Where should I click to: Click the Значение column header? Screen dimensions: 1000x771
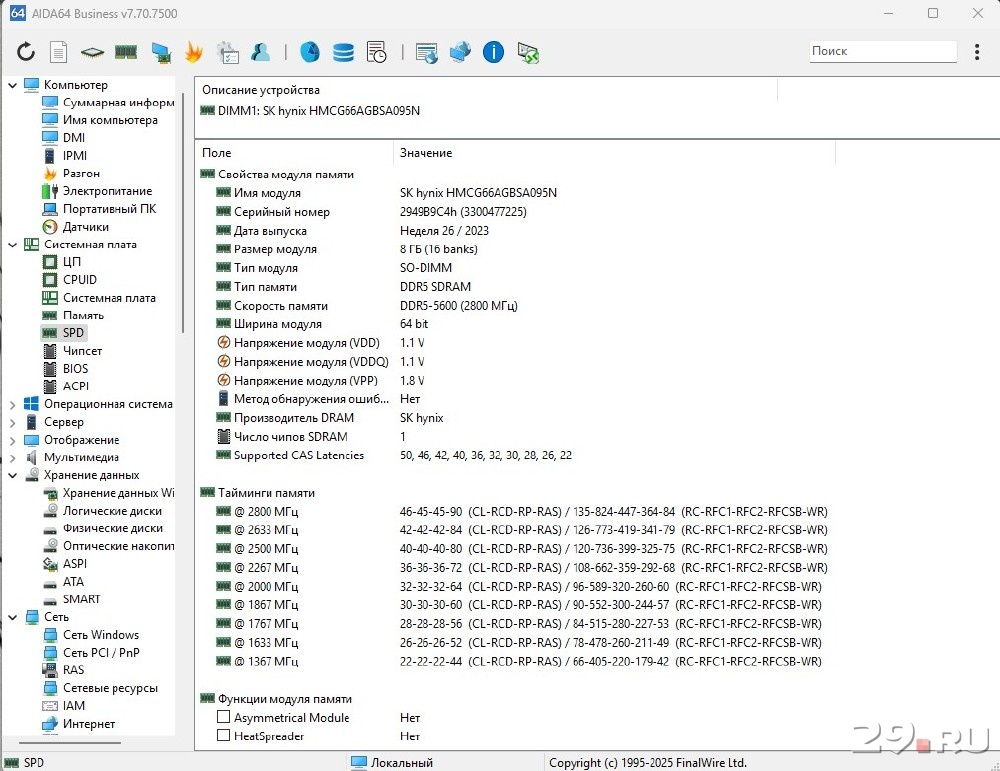pyautogui.click(x=426, y=153)
